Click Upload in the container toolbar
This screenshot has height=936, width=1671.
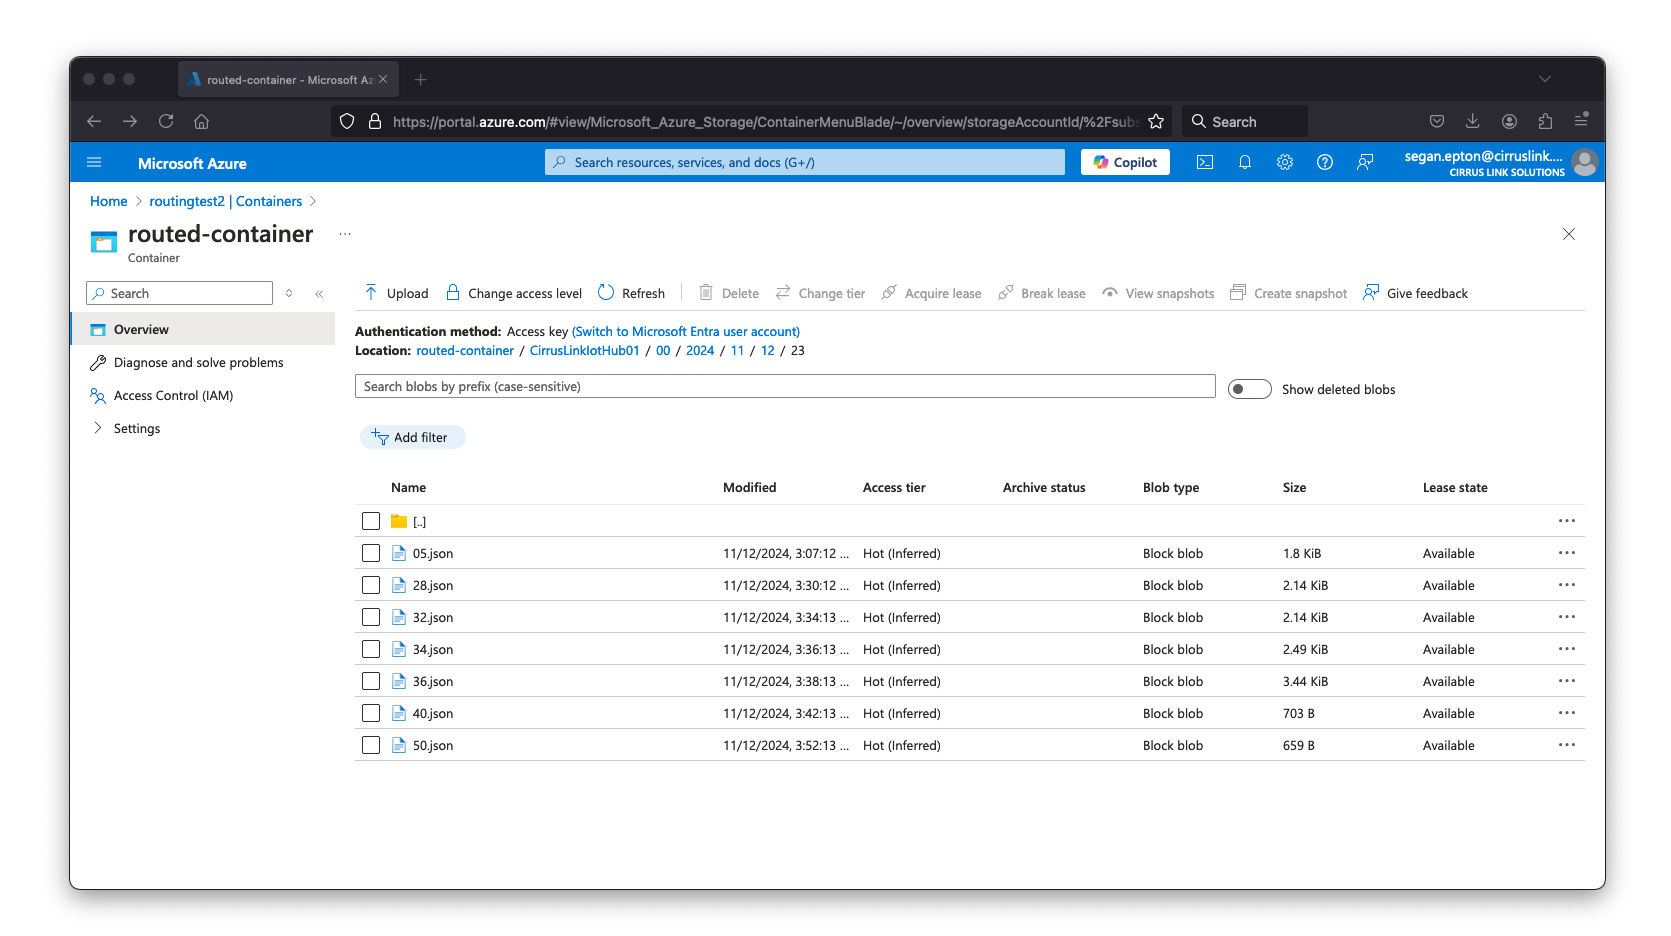pos(397,293)
